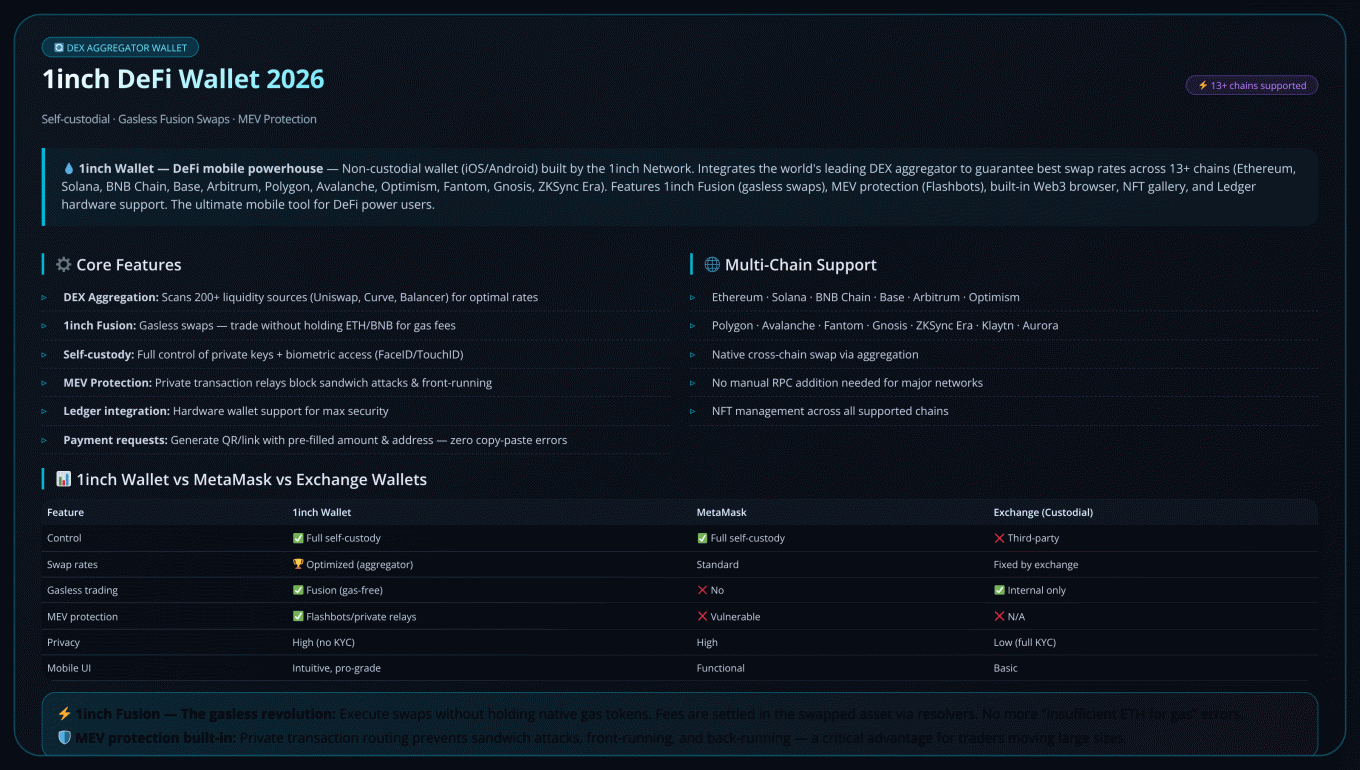Click the 1inch Wallet column header
This screenshot has height=770, width=1360.
click(322, 513)
